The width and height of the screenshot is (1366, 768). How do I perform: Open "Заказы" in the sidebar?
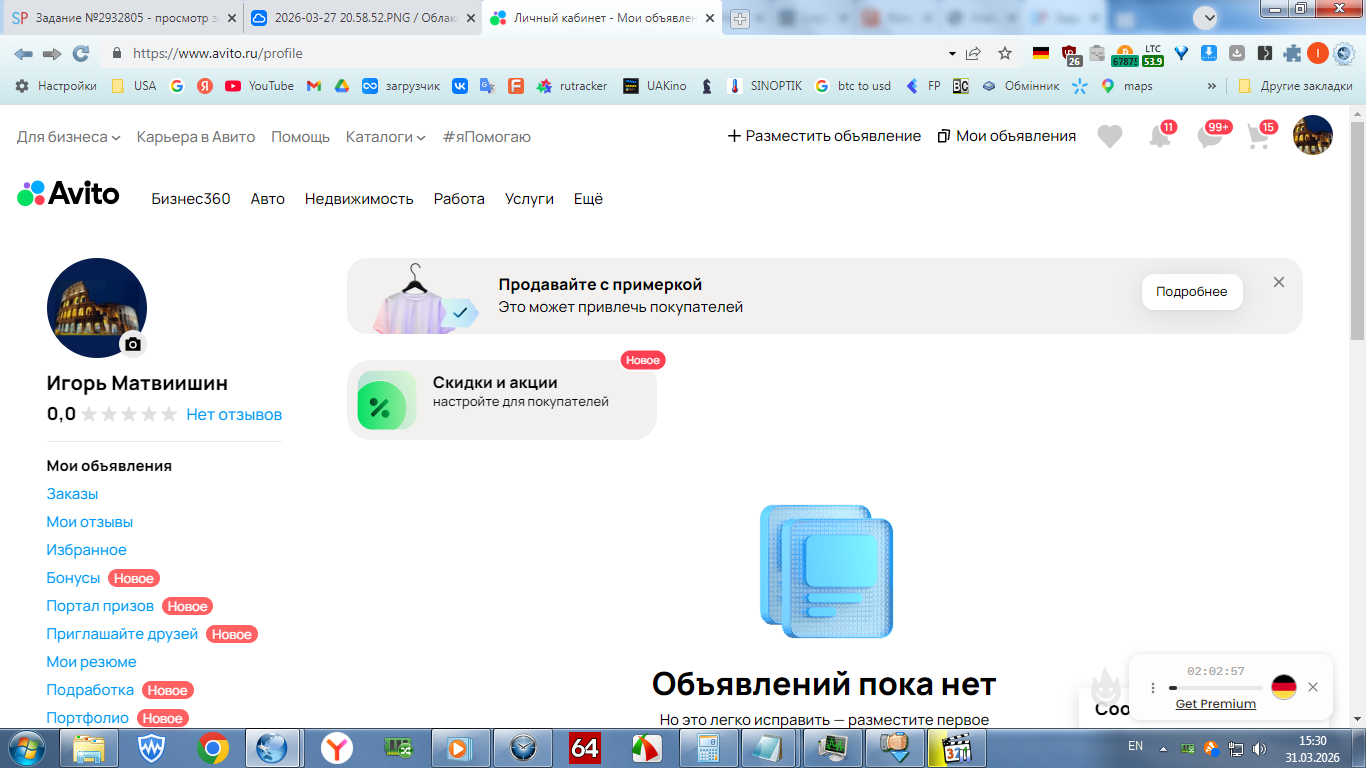72,494
